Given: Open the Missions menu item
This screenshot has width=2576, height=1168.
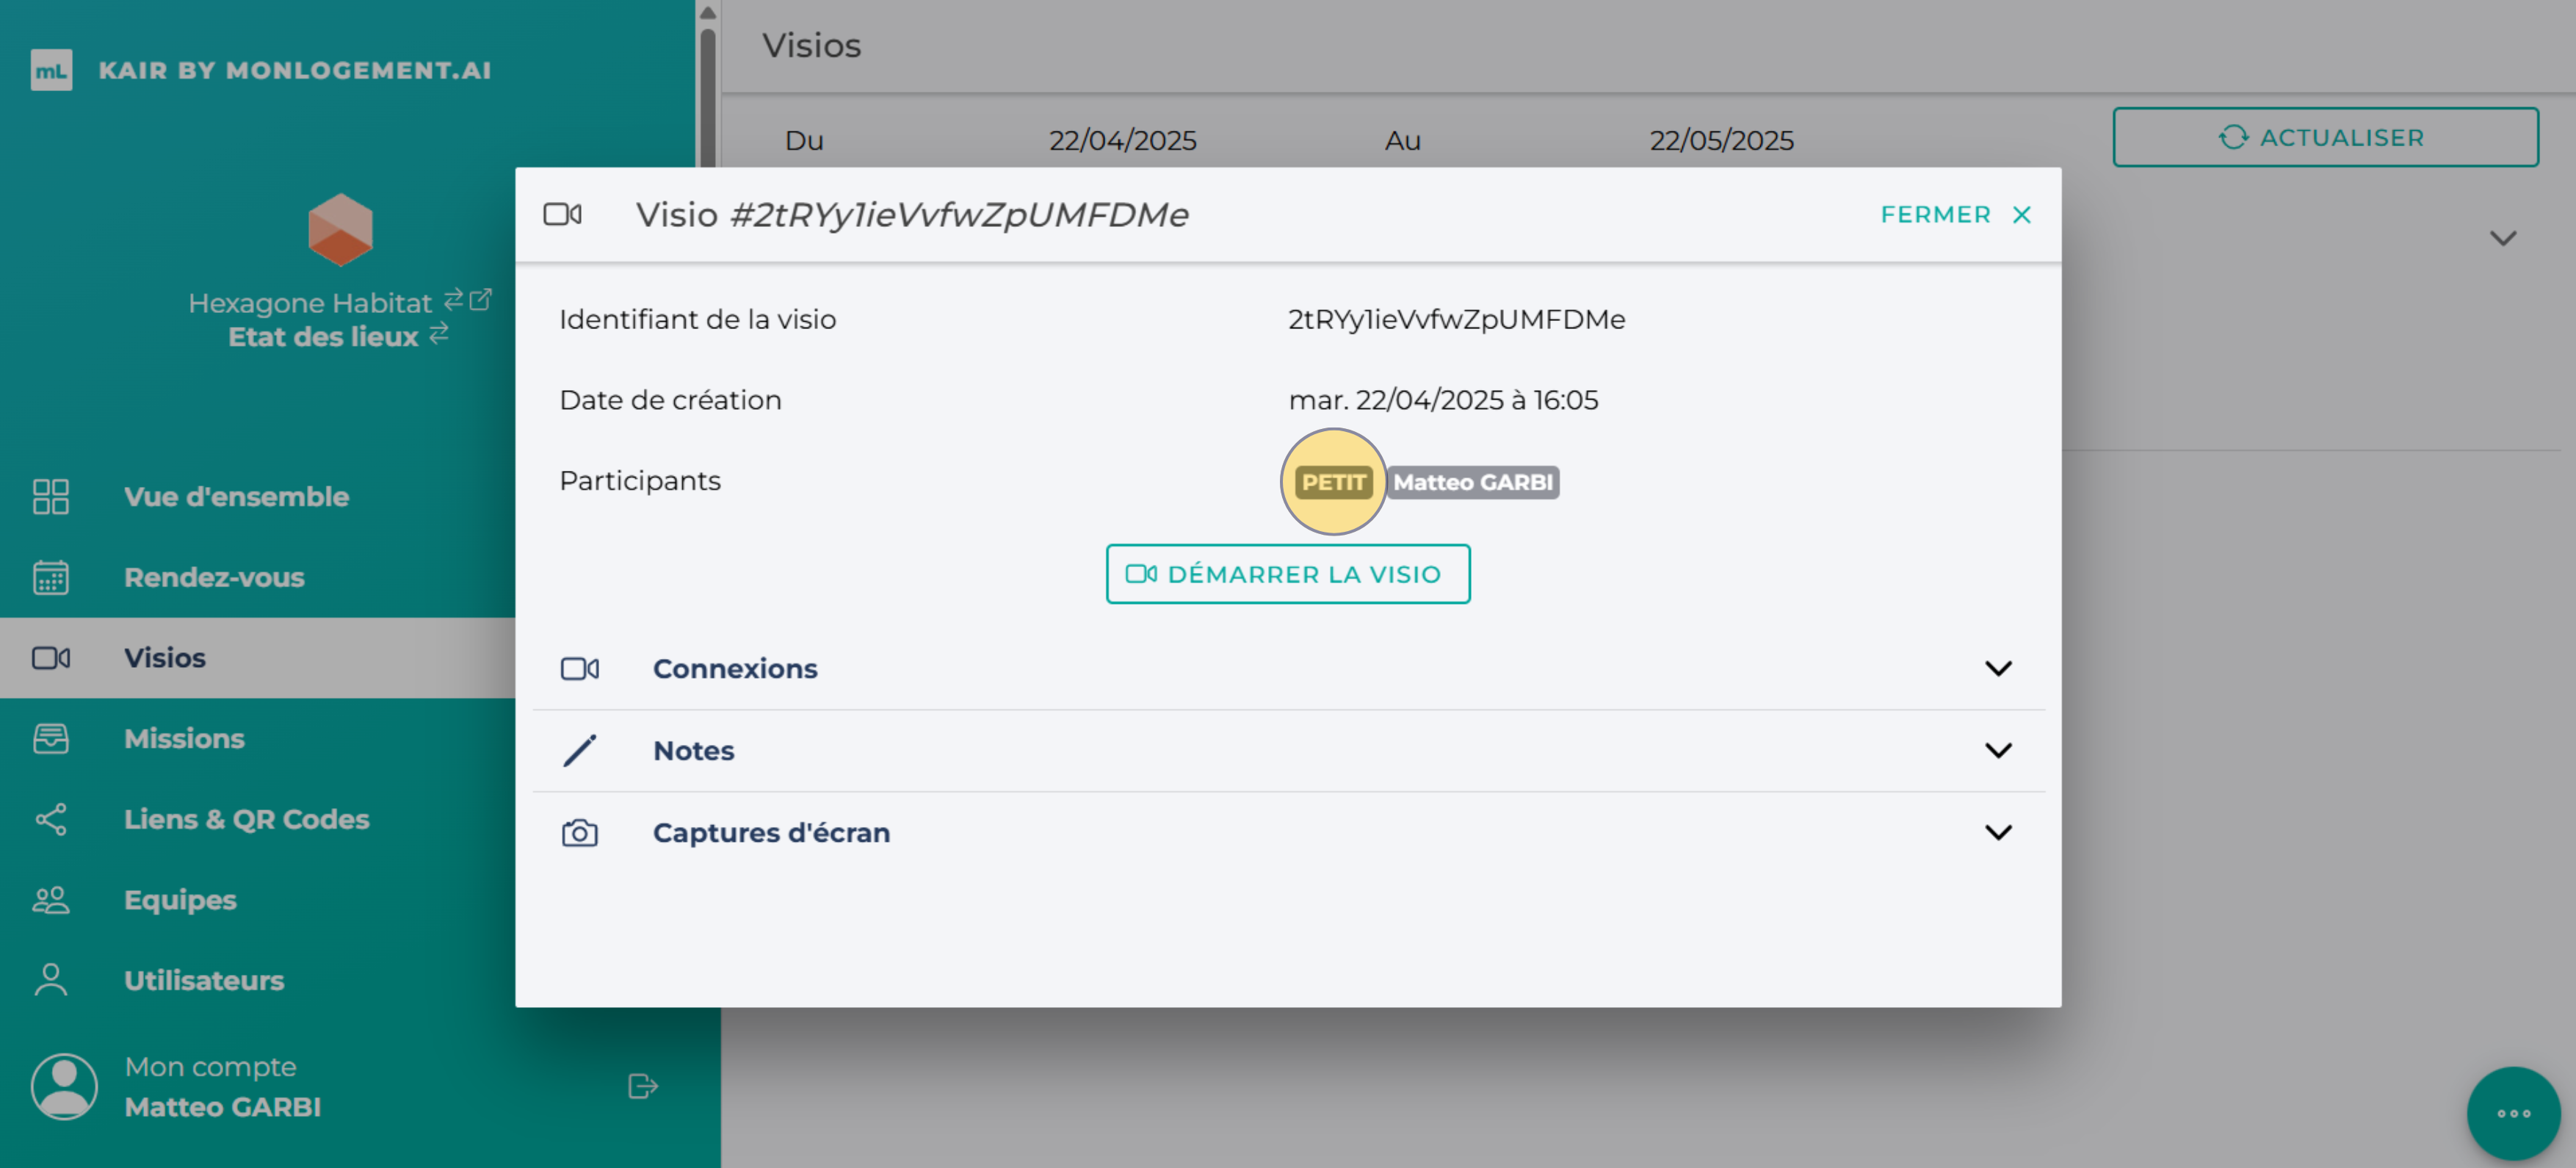Looking at the screenshot, I should 184,738.
